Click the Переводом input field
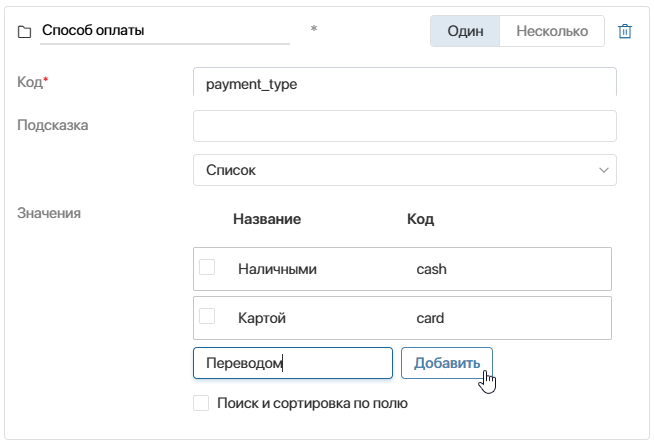Image resolution: width=654 pixels, height=444 pixels. pyautogui.click(x=293, y=363)
